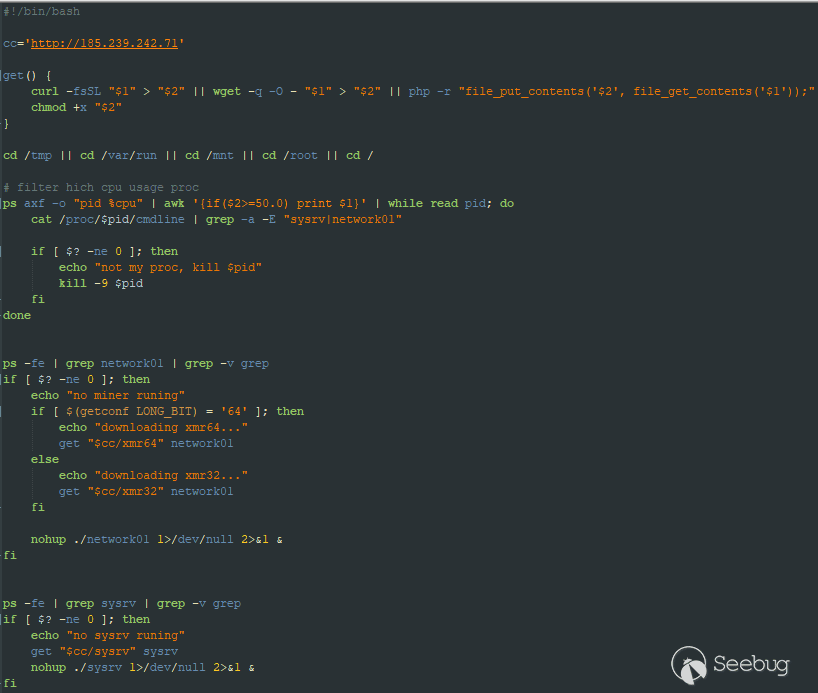Click the 'chmod +x "$2"' line

[x=76, y=107]
